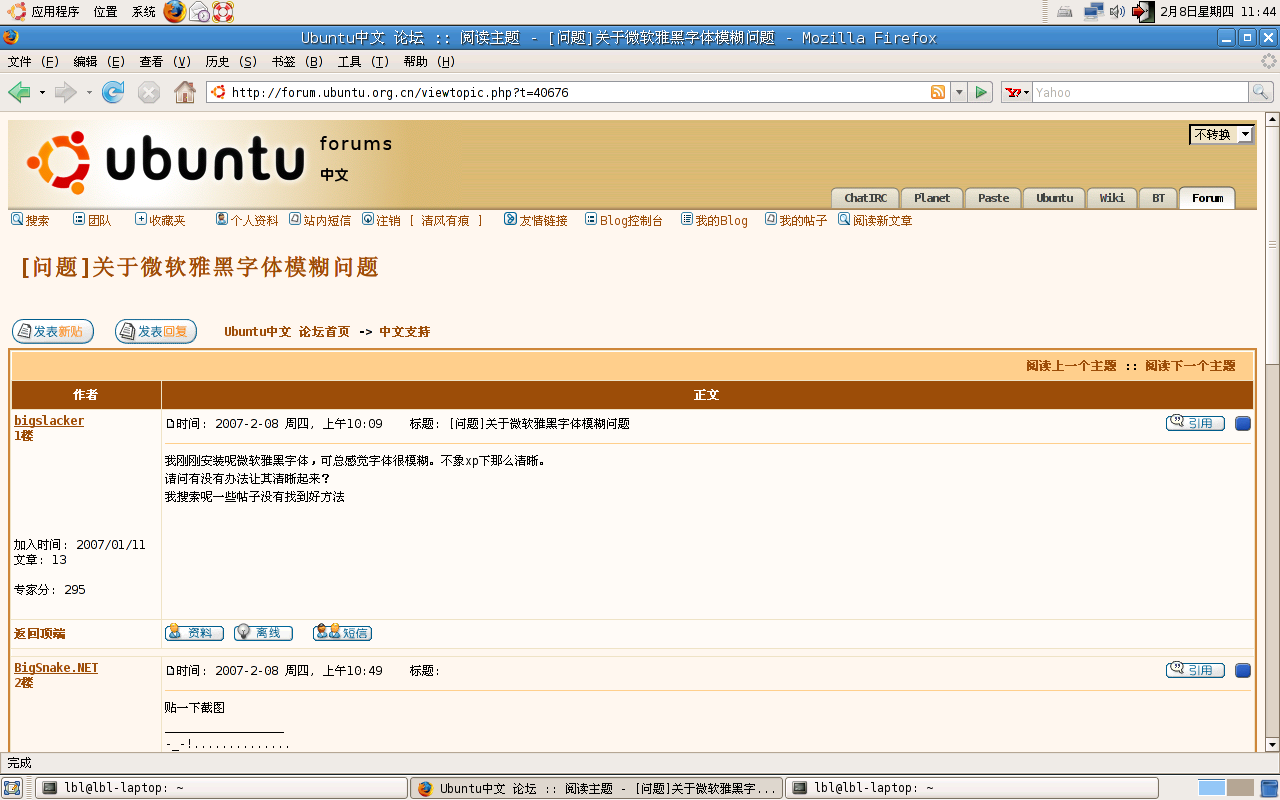This screenshot has width=1280, height=800.
Task: Click the blue post icon on BigSnake.NET's post
Action: (x=1243, y=670)
